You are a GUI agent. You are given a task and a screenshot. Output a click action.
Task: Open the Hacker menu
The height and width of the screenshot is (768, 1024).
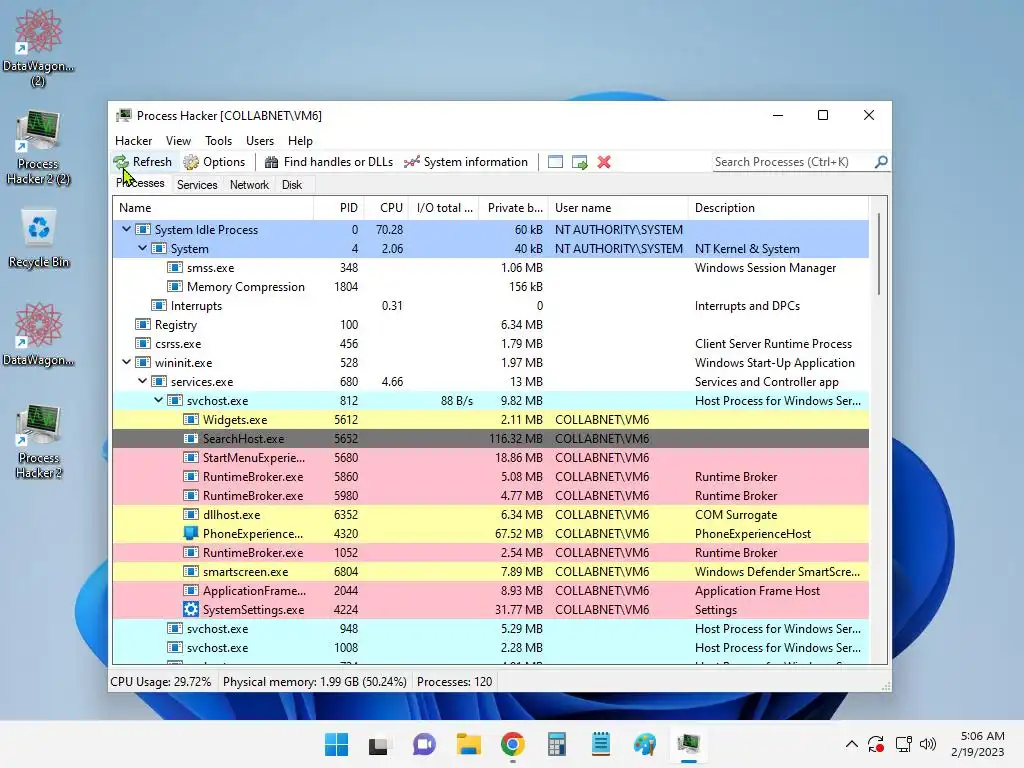[133, 140]
